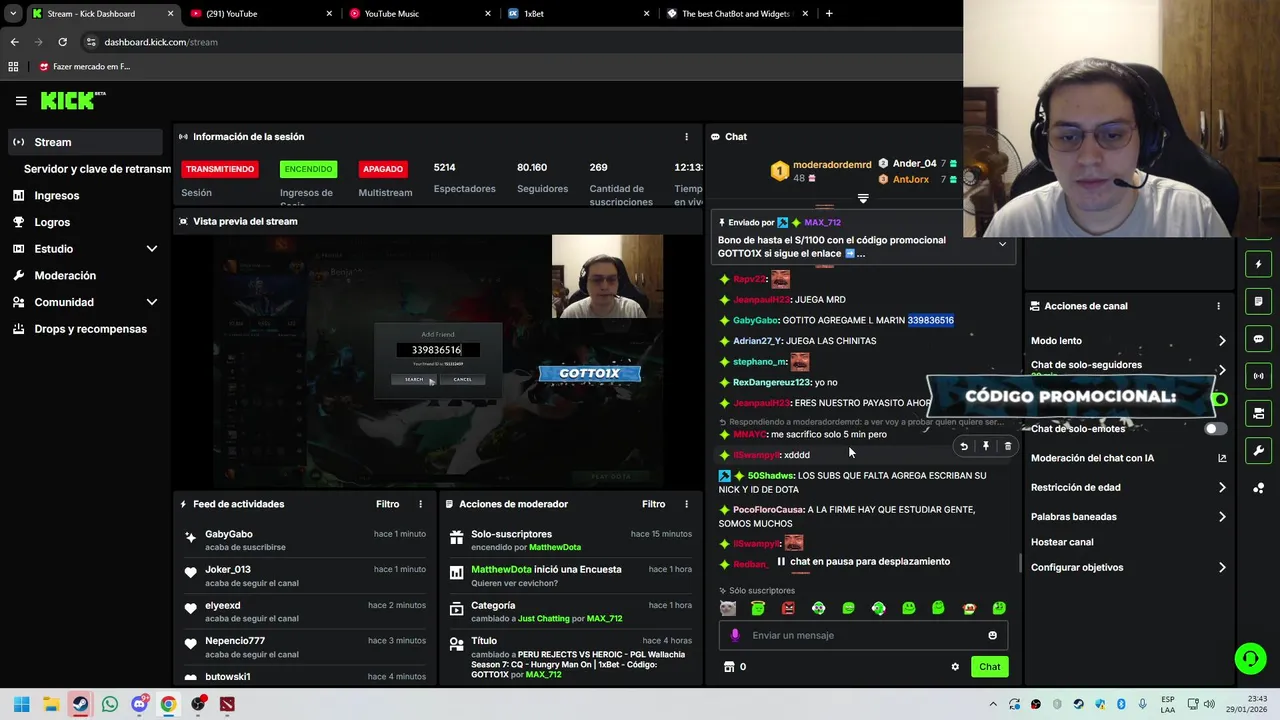Open MatthewDota link in moderator actions

[555, 547]
